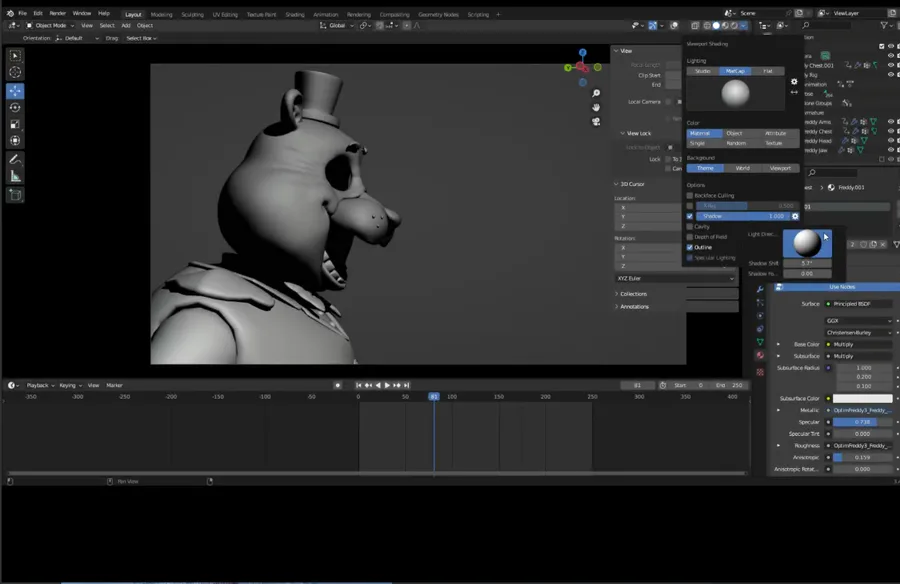Open the Christensen-Burley subsurface method dropdown
The image size is (900, 584).
point(859,333)
